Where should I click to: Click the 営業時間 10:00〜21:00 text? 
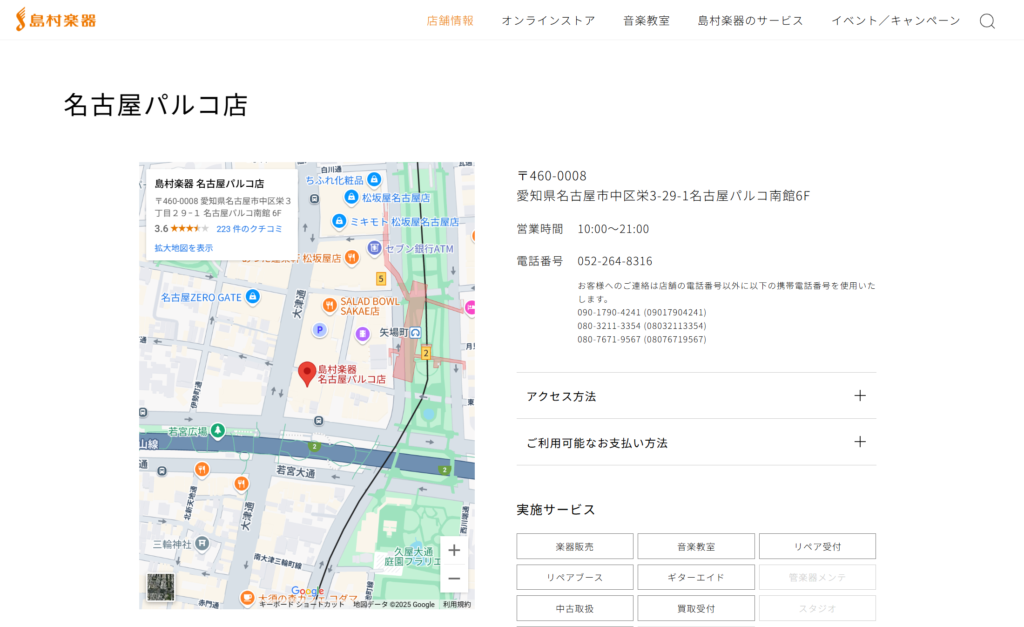pos(583,229)
